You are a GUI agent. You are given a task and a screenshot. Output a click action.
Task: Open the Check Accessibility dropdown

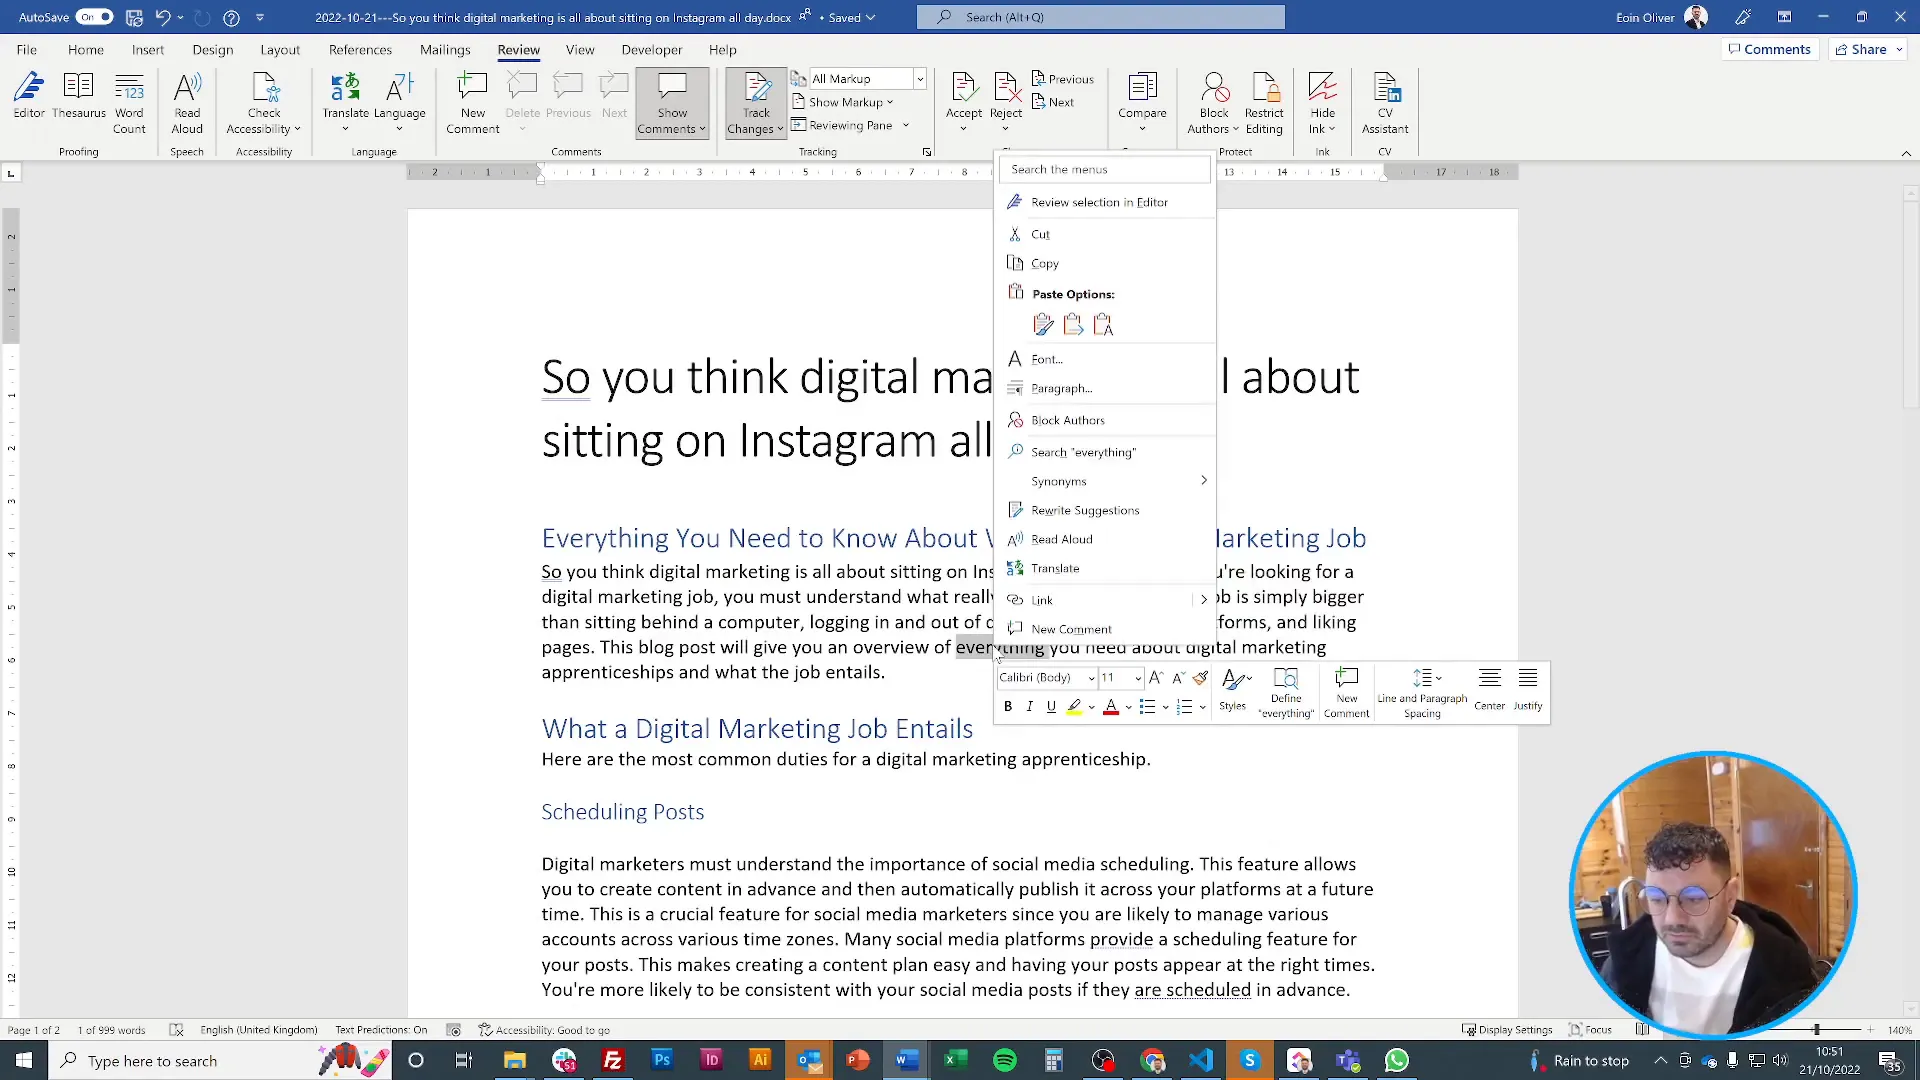pyautogui.click(x=264, y=103)
